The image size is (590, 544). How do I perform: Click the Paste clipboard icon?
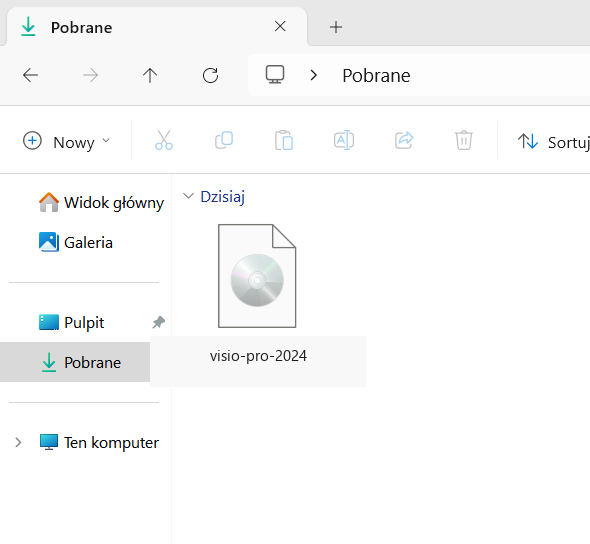[284, 140]
